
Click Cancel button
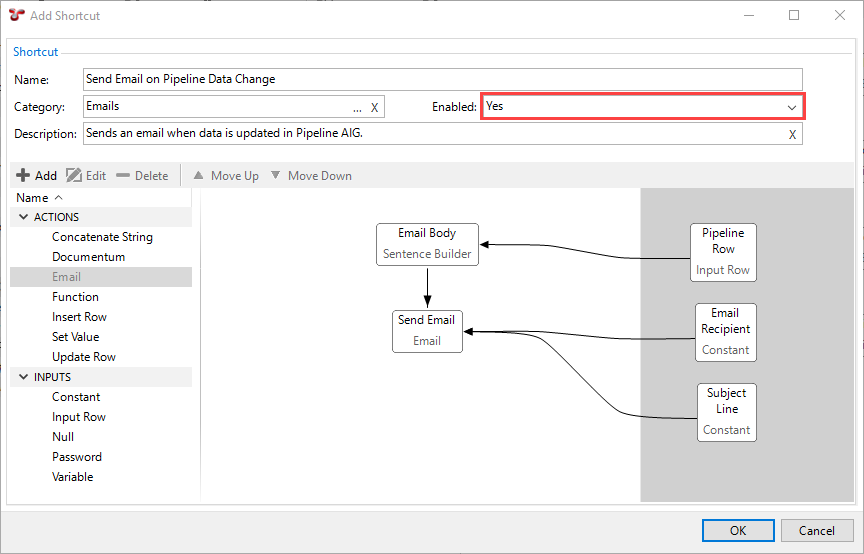tap(817, 530)
